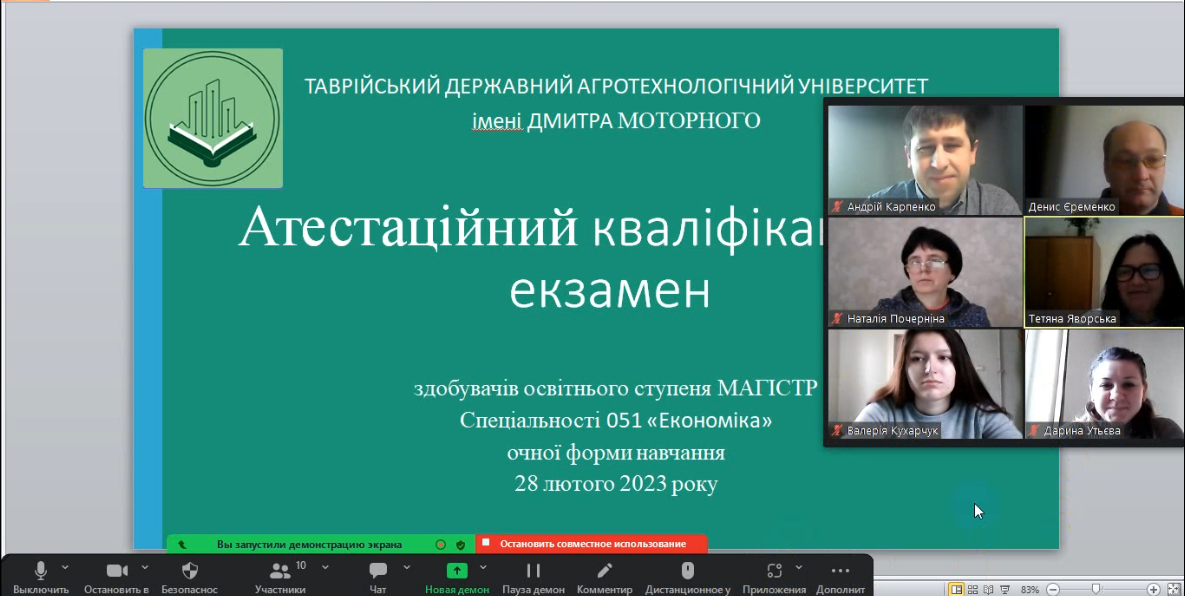The width and height of the screenshot is (1185, 596).
Task: Fit slide to current window
Action: [1173, 589]
